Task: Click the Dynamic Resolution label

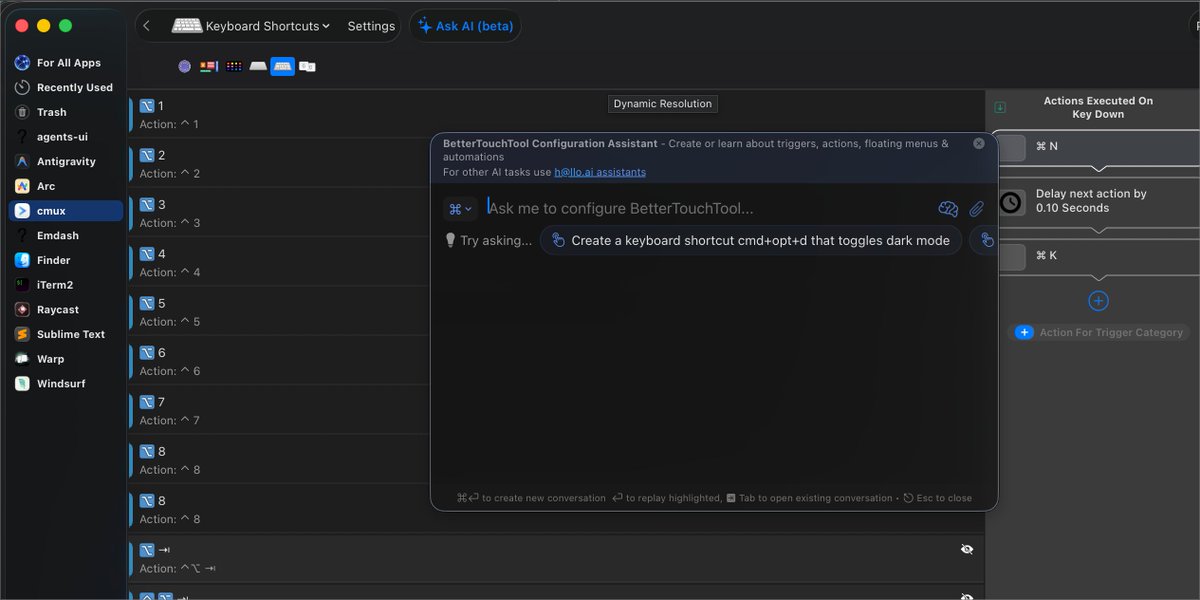Action: pos(663,104)
